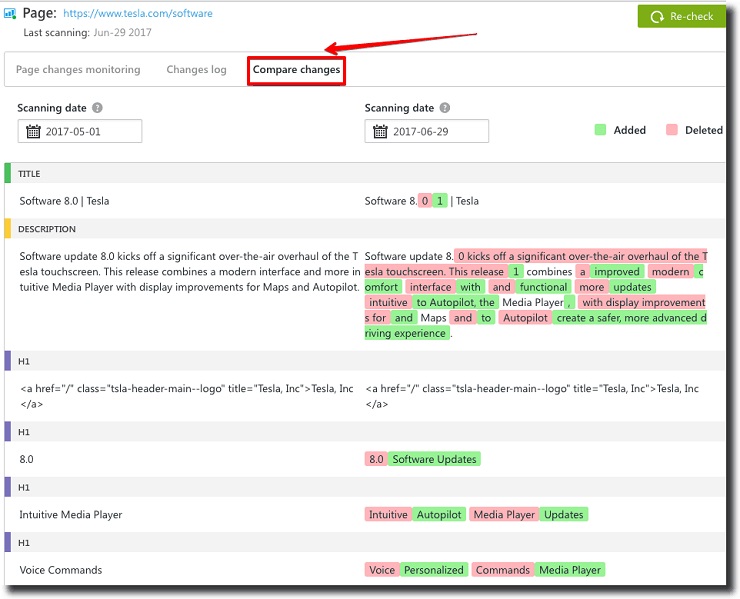
Task: Click the 2017-06-29 scanning date field
Action: [x=427, y=131]
